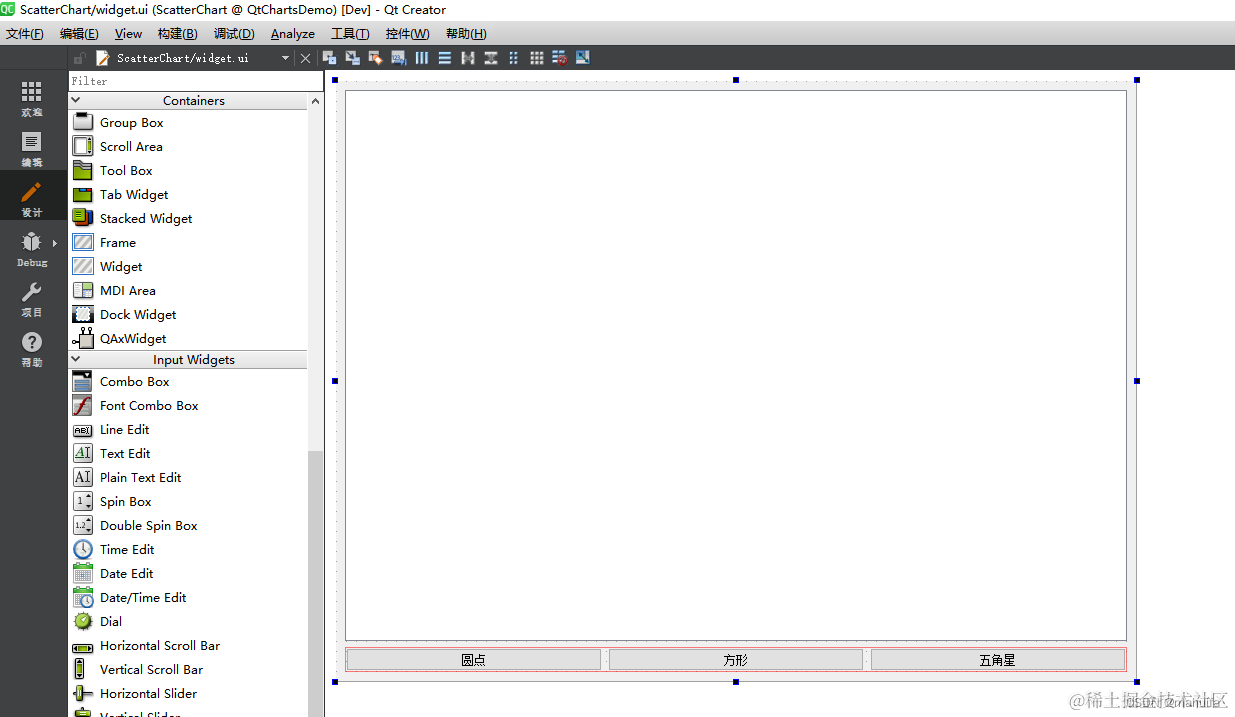
Task: Open the 构建(B) menu
Action: [x=178, y=34]
